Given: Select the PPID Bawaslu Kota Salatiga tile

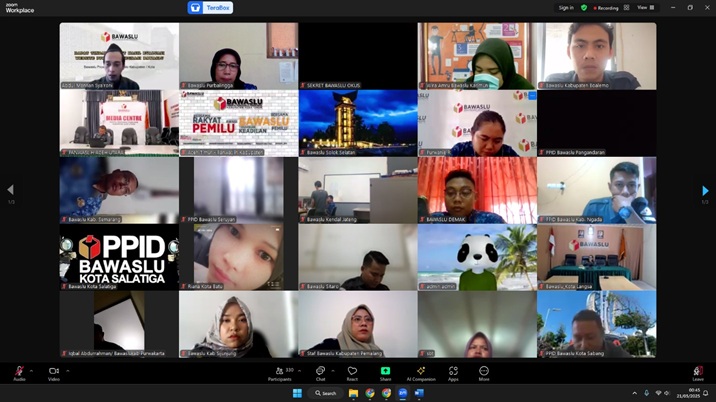Looking at the screenshot, I should point(119,257).
